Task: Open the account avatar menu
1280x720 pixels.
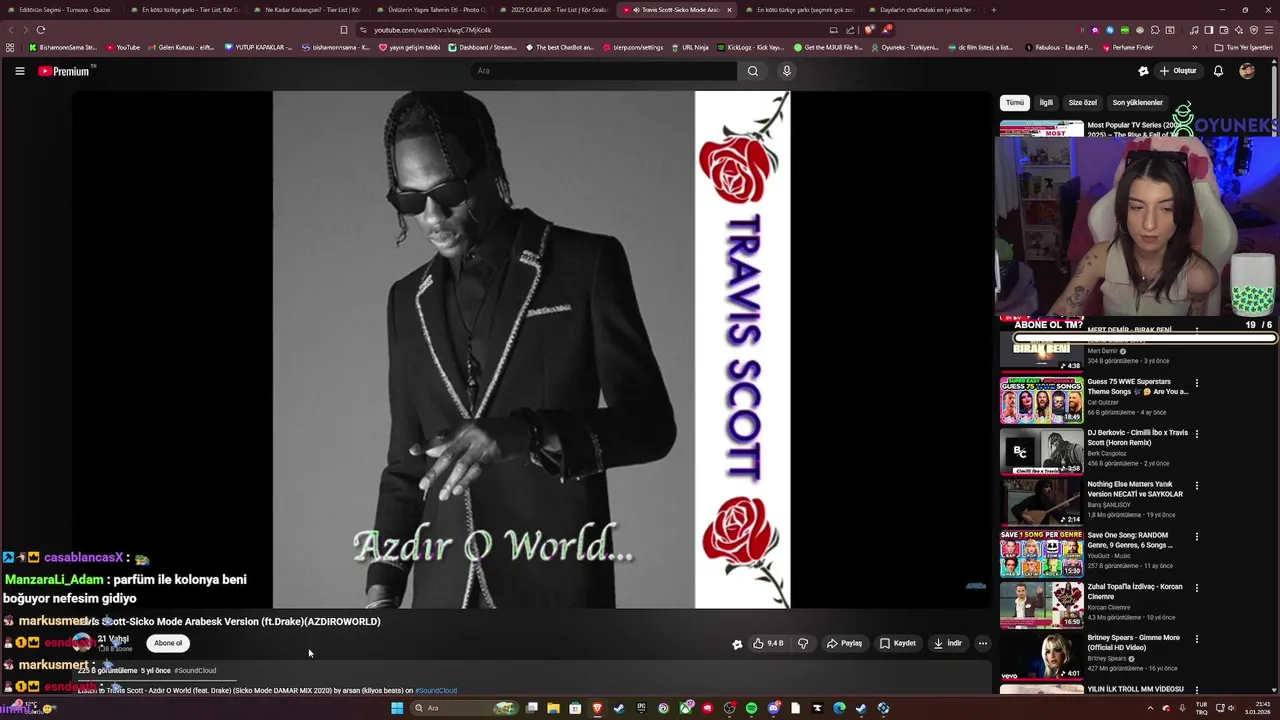Action: [x=1247, y=71]
